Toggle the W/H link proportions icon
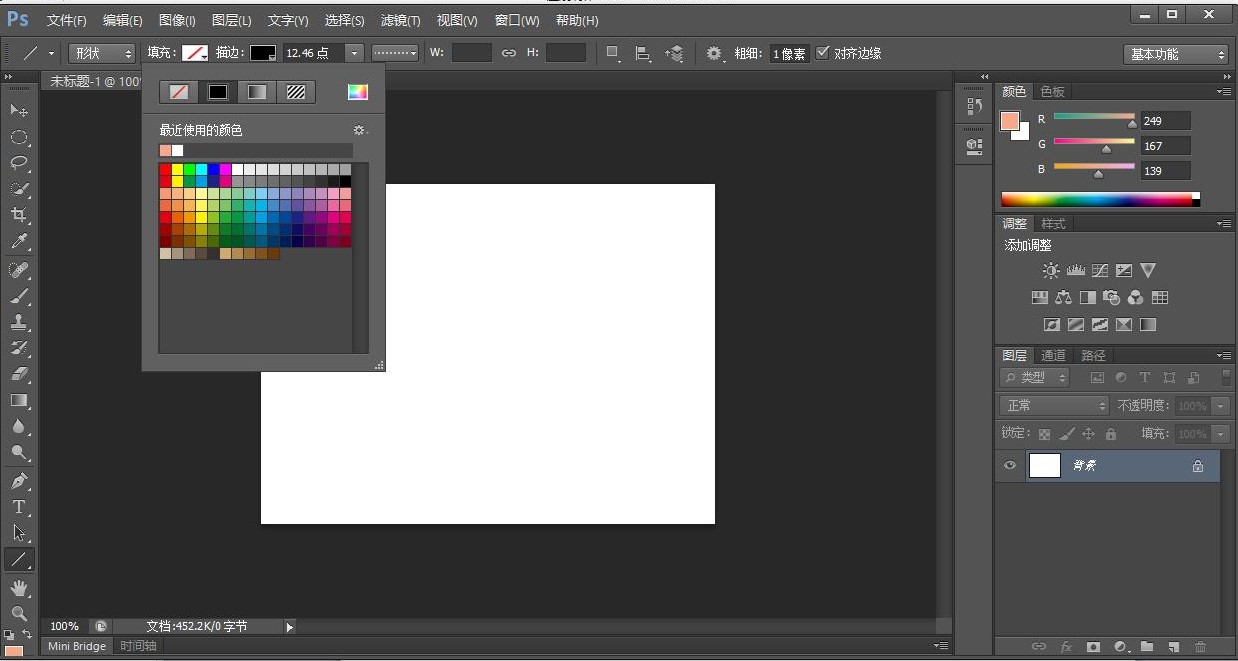This screenshot has height=661, width=1238. (509, 53)
